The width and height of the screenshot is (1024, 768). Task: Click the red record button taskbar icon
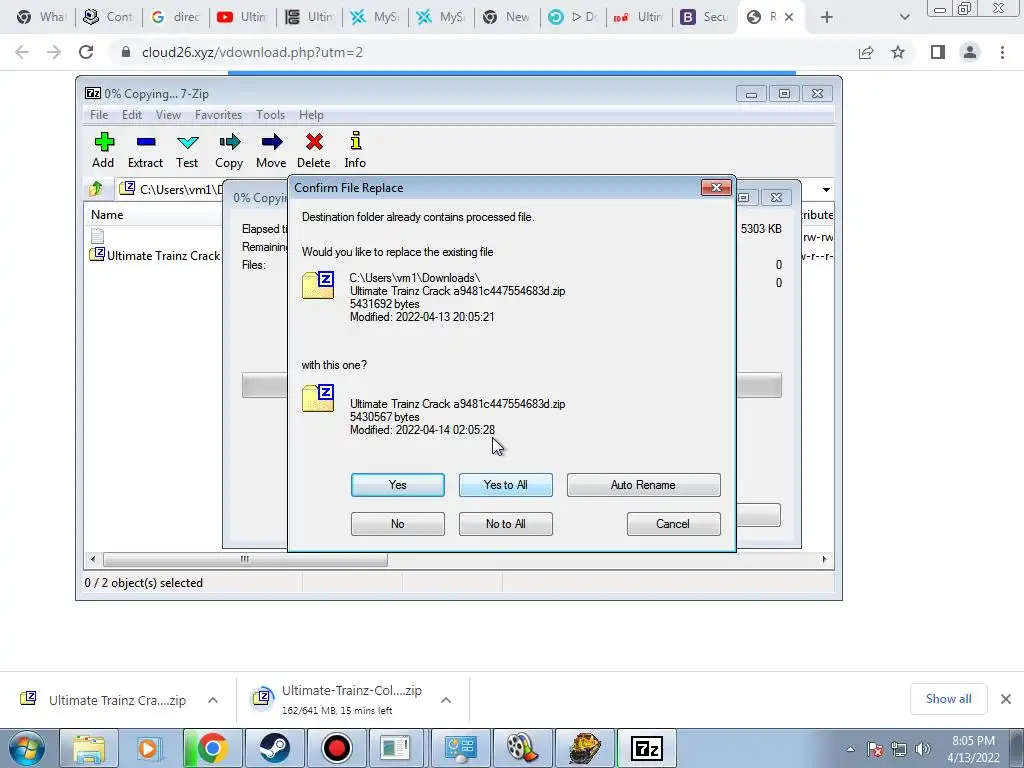click(x=336, y=748)
